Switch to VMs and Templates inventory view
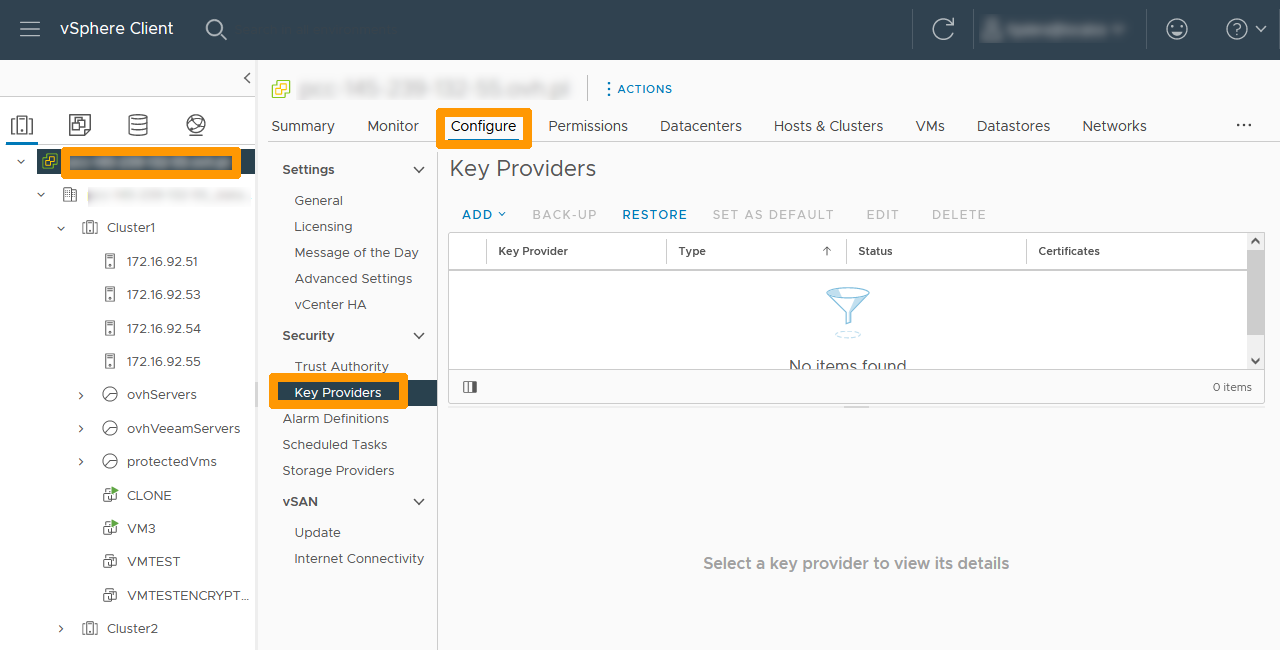1280x650 pixels. [x=80, y=125]
